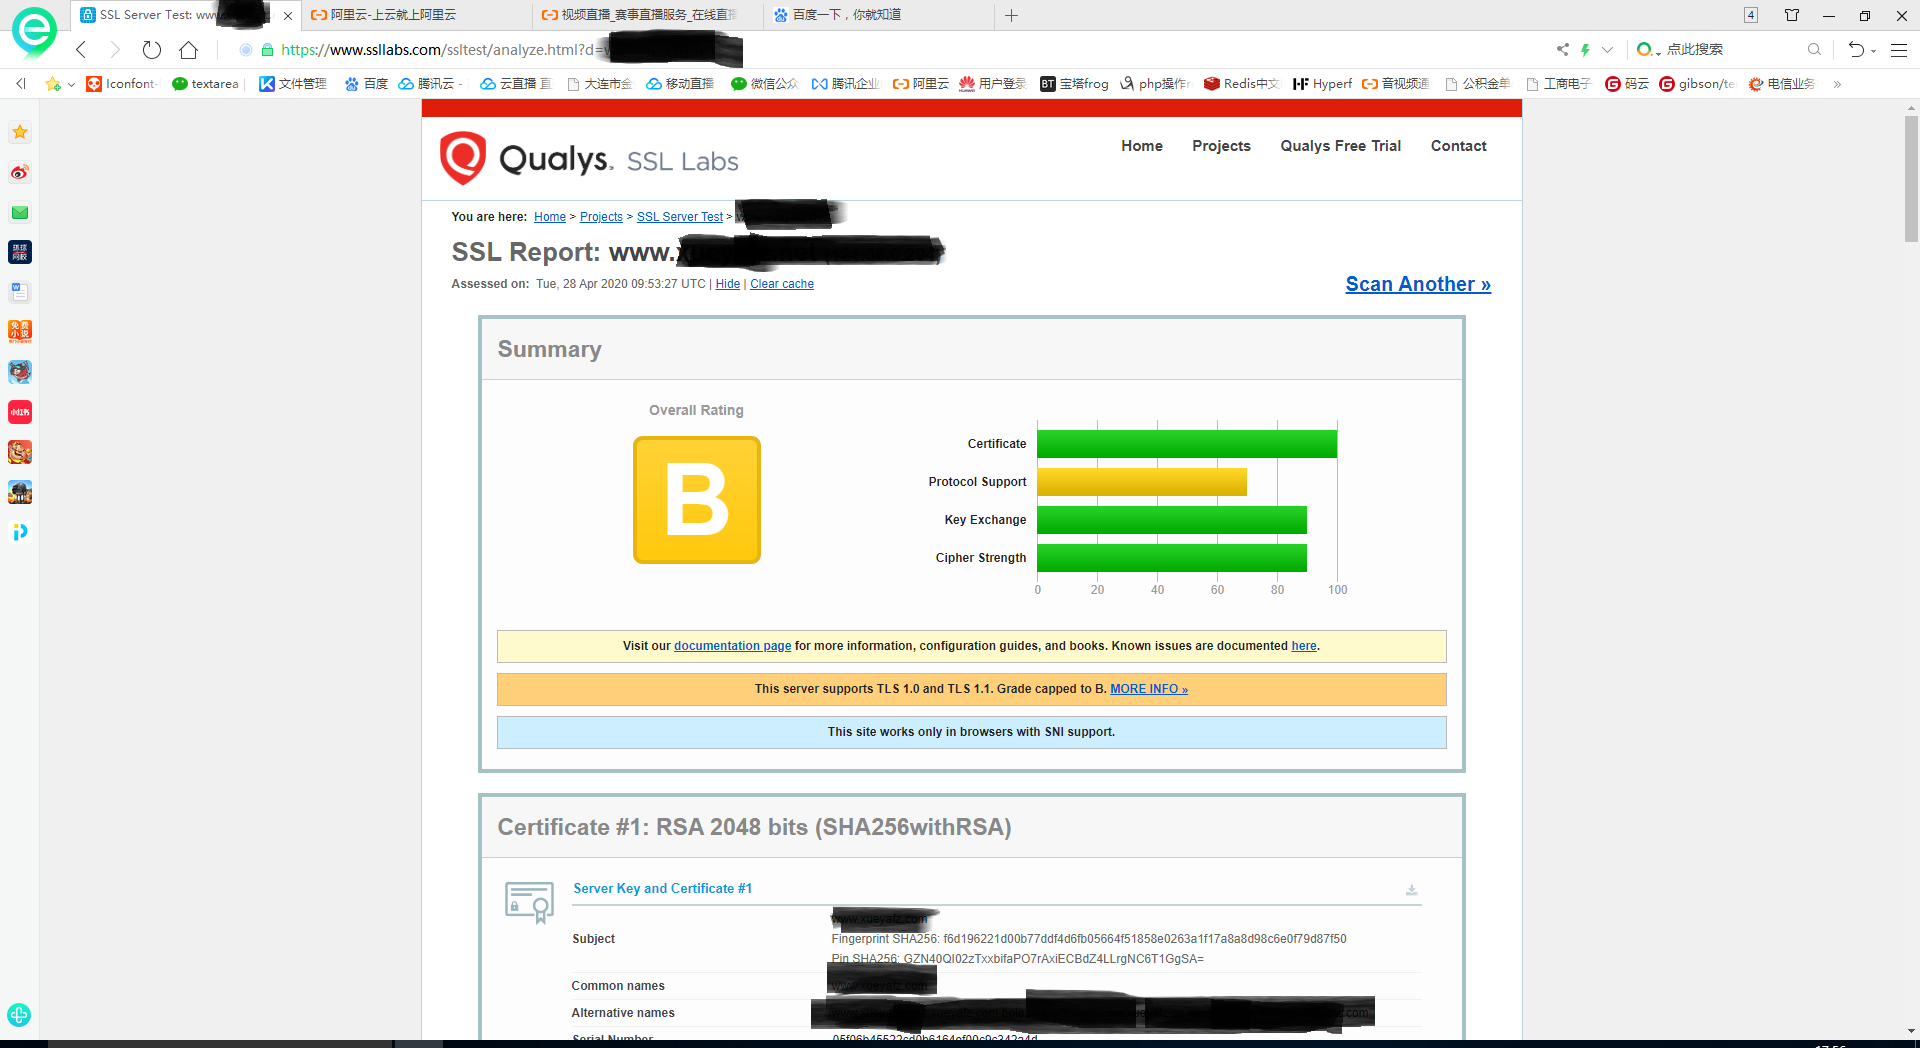Open a new browser tab
The image size is (1920, 1048).
[1011, 15]
